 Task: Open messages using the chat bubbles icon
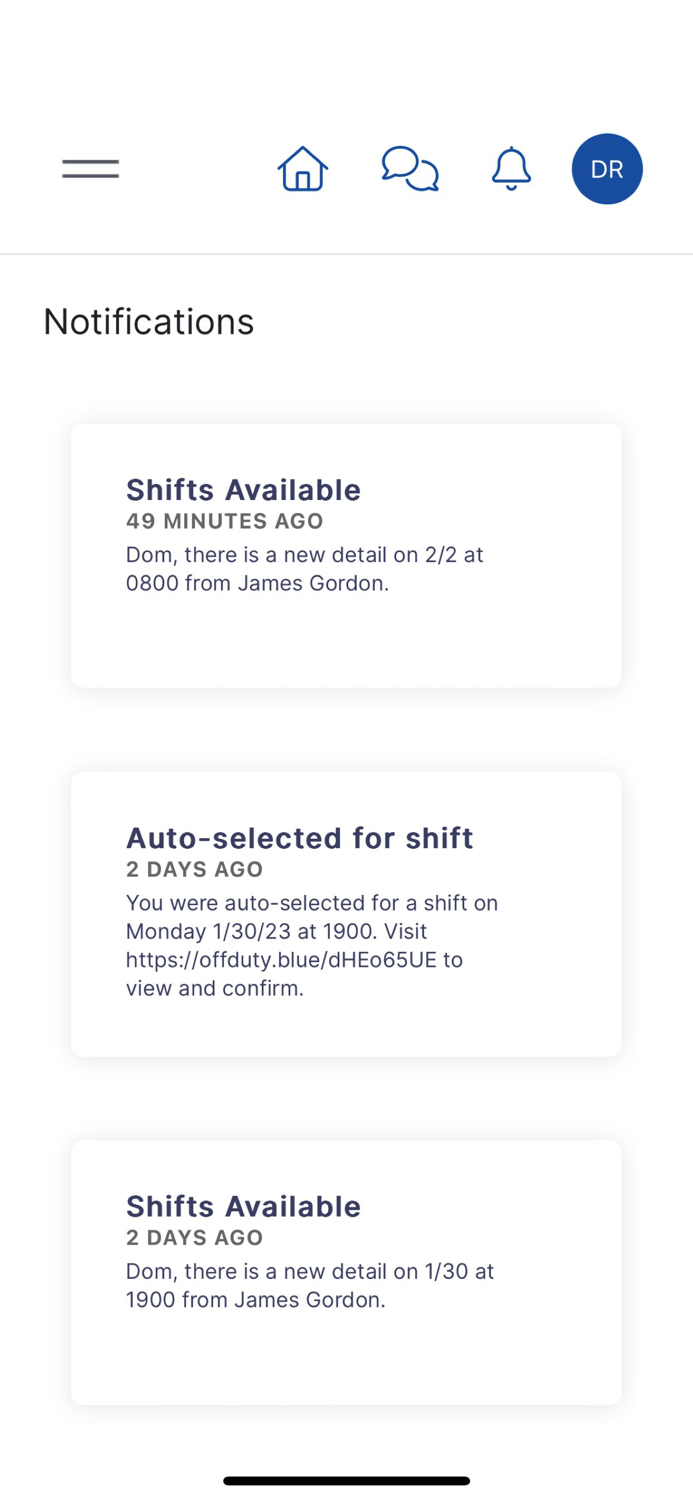pos(410,168)
